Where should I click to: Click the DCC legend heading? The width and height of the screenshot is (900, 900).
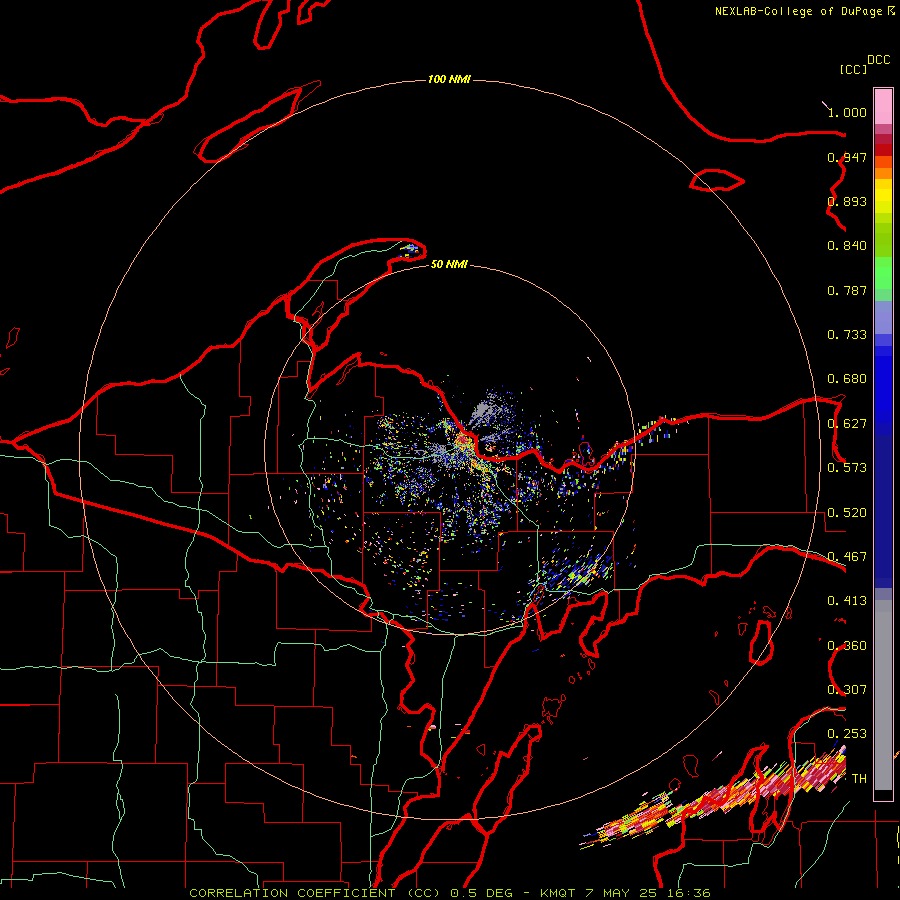(878, 60)
